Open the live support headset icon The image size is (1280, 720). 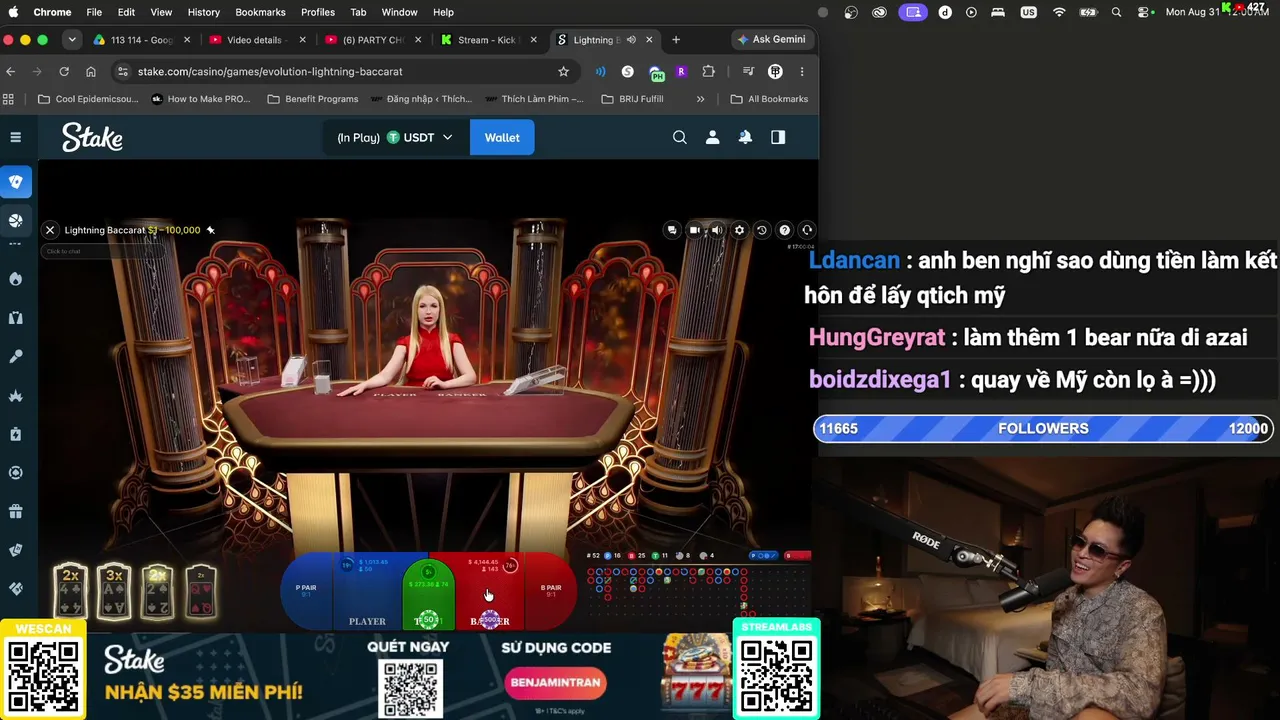coord(807,230)
